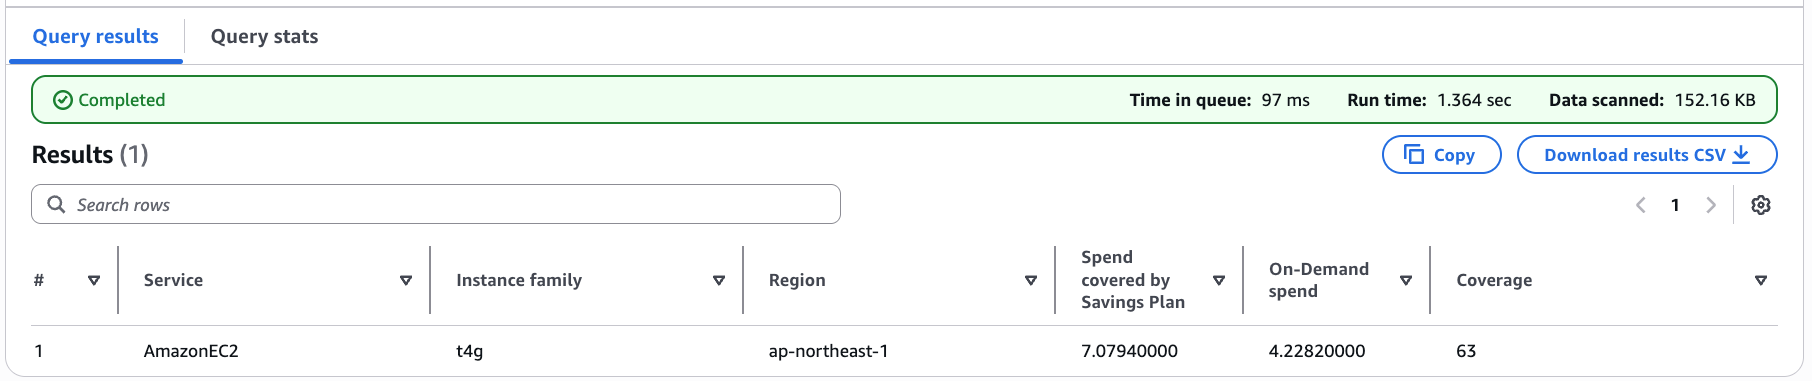Viewport: 1812px width, 381px height.
Task: Open the On-Demand spend column dropdown
Action: pos(1406,281)
